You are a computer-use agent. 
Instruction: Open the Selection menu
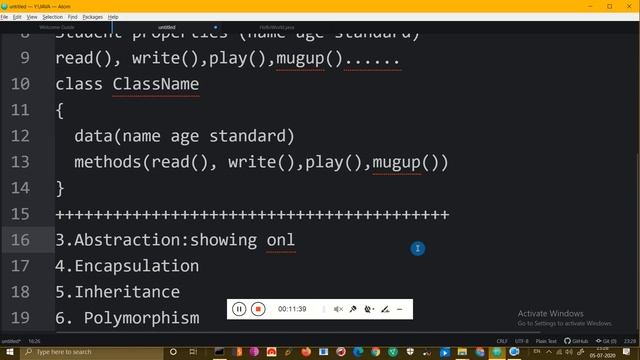click(x=53, y=17)
